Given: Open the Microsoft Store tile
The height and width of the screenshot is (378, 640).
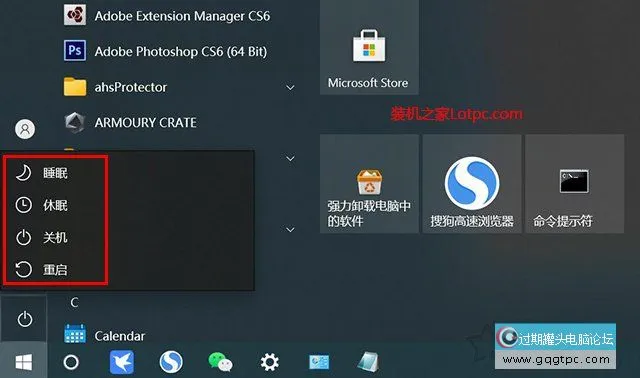Looking at the screenshot, I should pos(369,47).
